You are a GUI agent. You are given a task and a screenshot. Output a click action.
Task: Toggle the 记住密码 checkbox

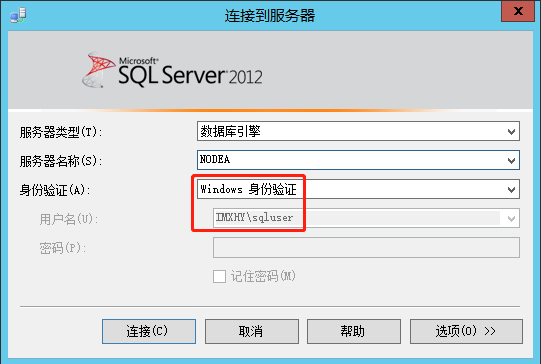[x=219, y=276]
